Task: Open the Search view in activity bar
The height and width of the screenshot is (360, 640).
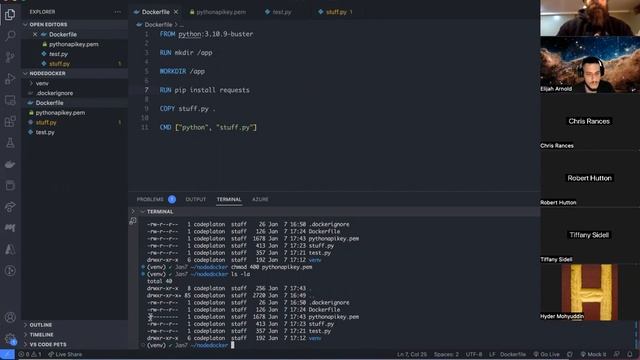Action: click(x=10, y=36)
